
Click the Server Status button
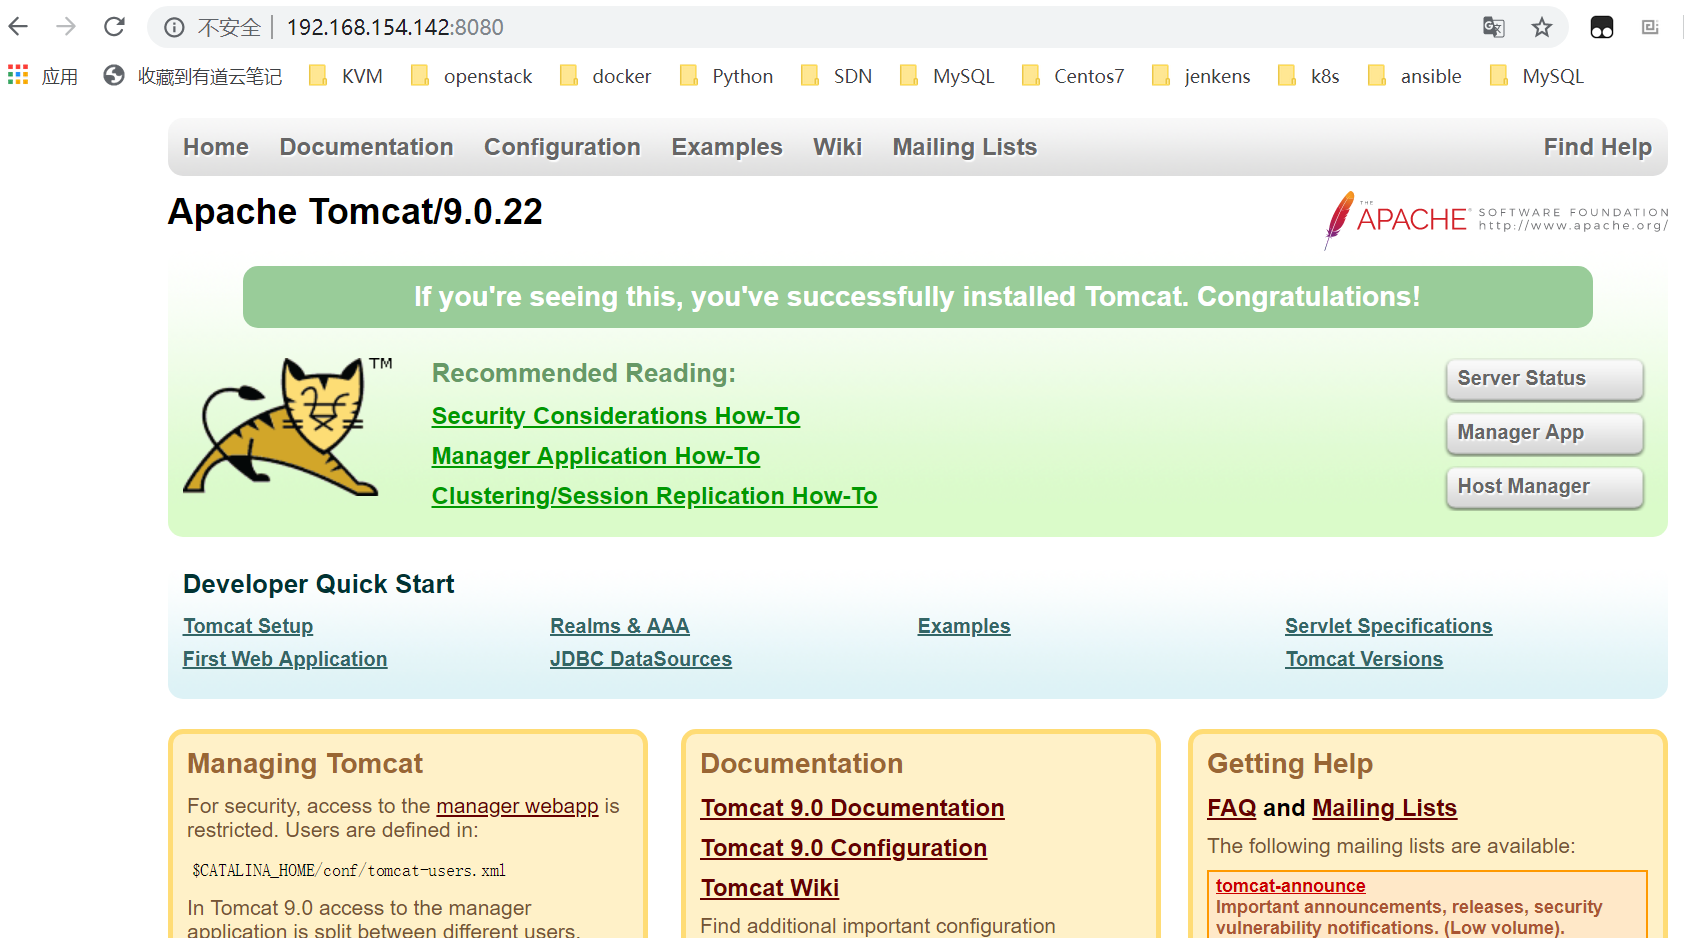click(x=1545, y=379)
